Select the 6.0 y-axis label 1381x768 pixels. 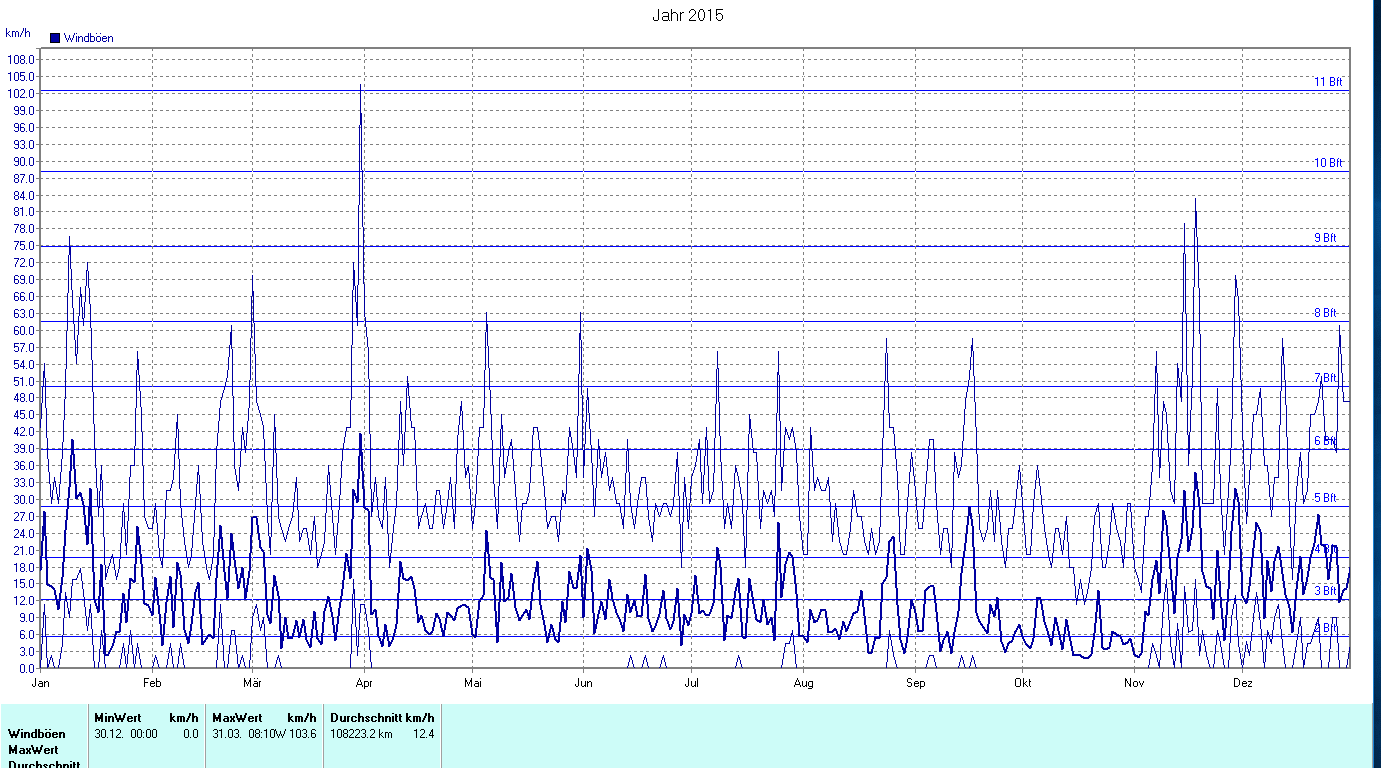point(27,635)
